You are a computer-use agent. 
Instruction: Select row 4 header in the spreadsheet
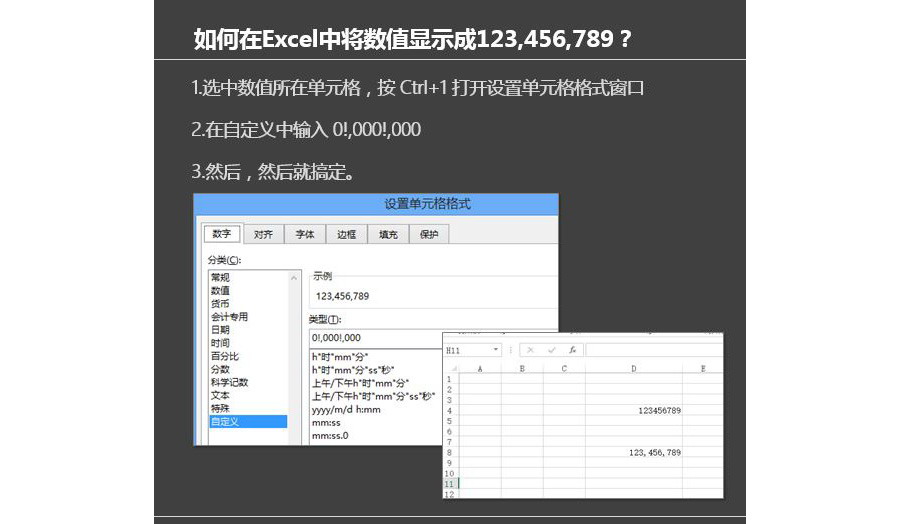point(451,411)
